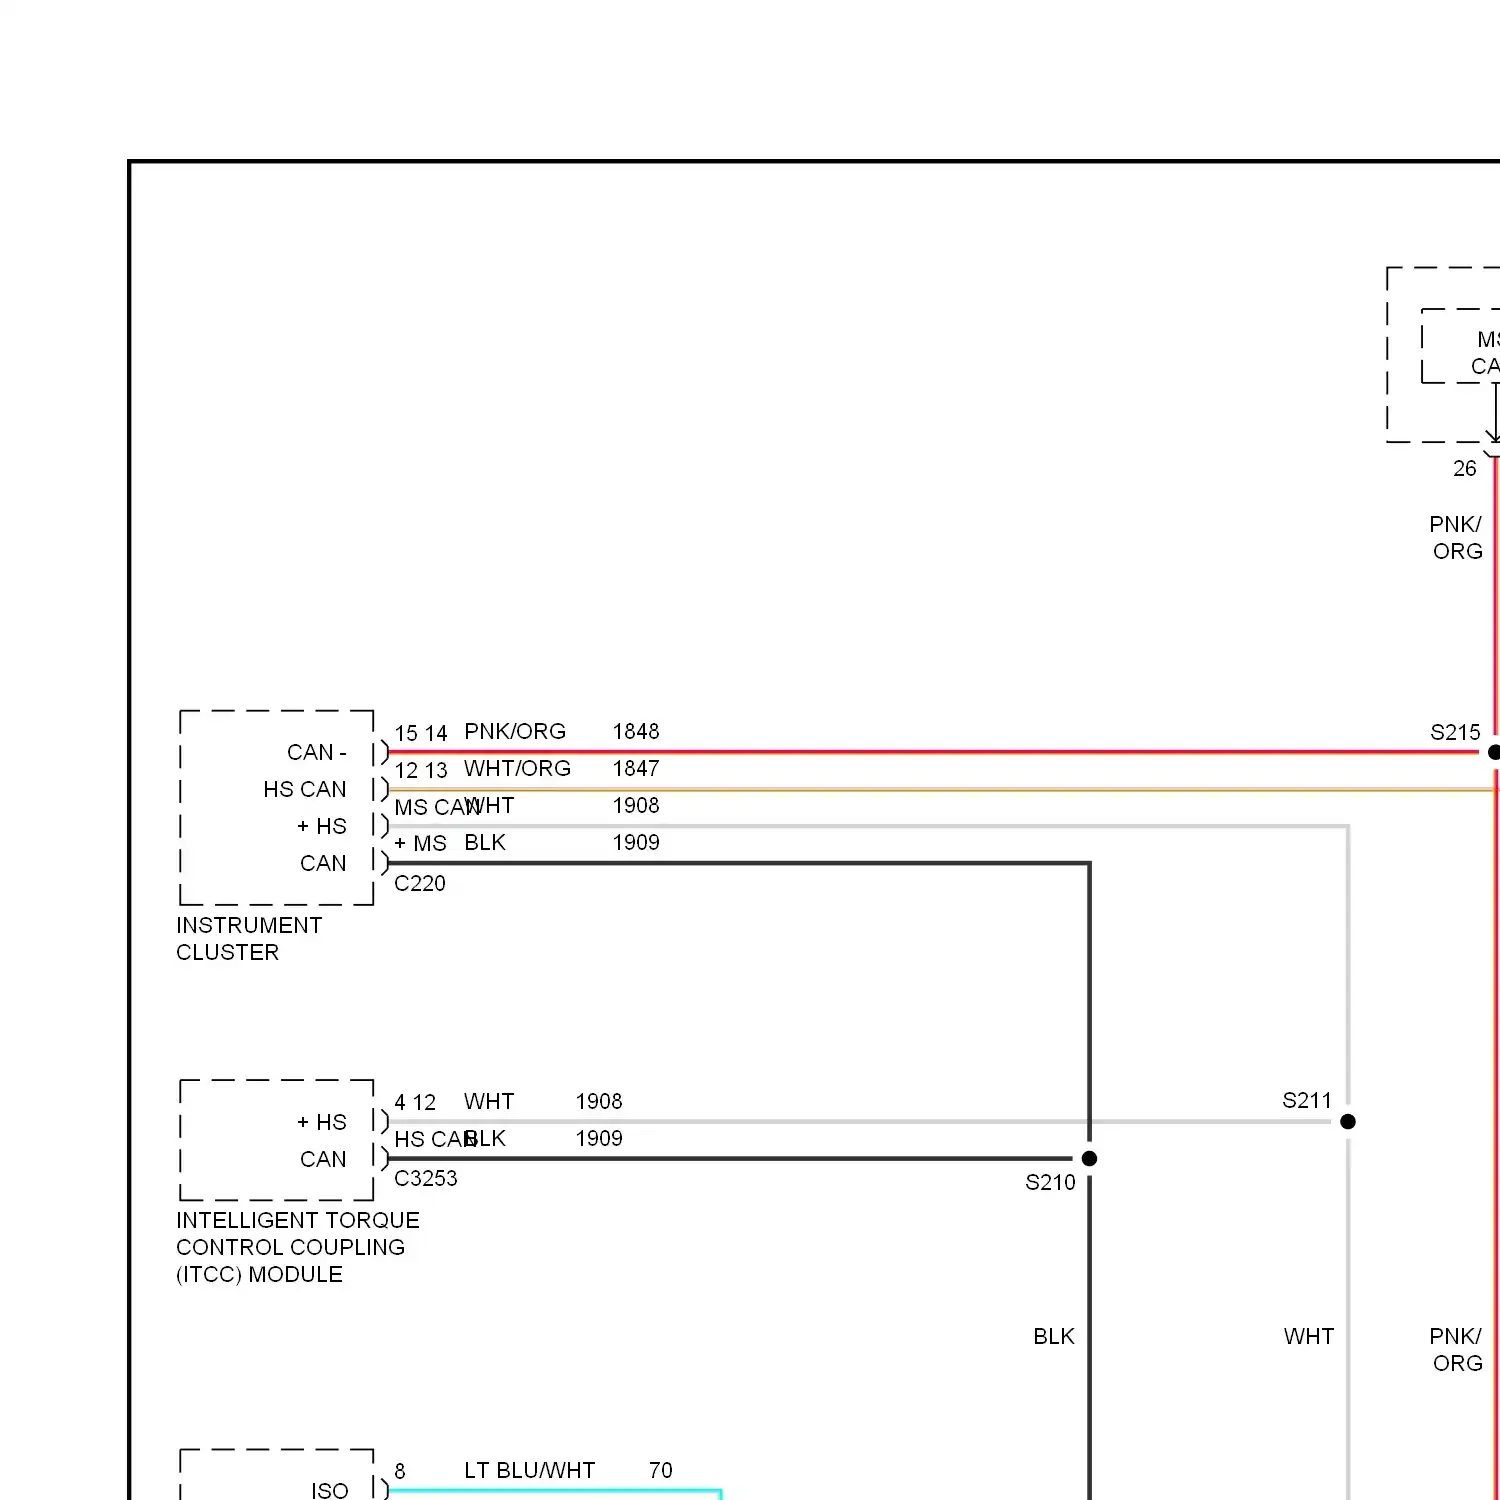Click the INTELLIGENT TORQUE CONTROL COUPLING label
This screenshot has height=1500, width=1500.
[298, 1248]
